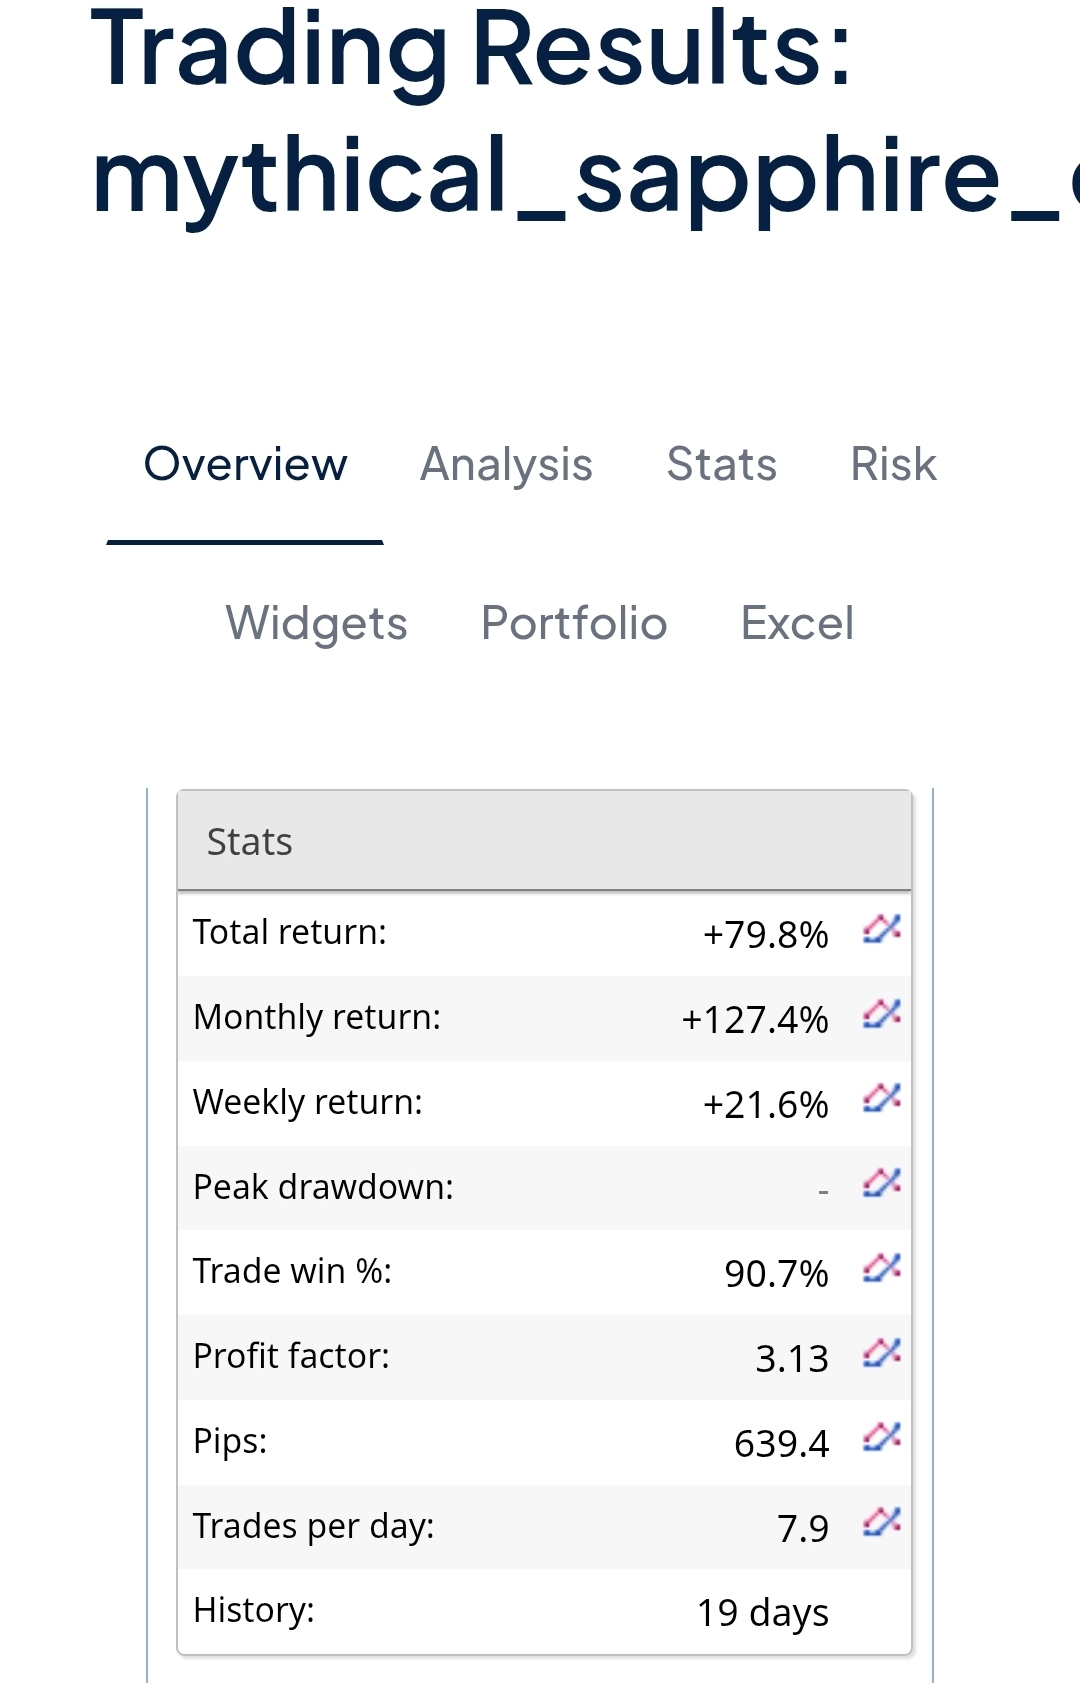This screenshot has height=1683, width=1080.
Task: Click chart icon for Trade win %
Action: coord(881,1269)
